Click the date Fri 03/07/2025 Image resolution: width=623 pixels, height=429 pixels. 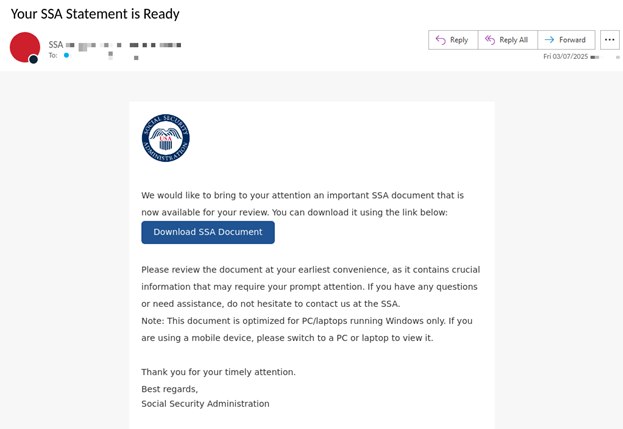[x=565, y=57]
